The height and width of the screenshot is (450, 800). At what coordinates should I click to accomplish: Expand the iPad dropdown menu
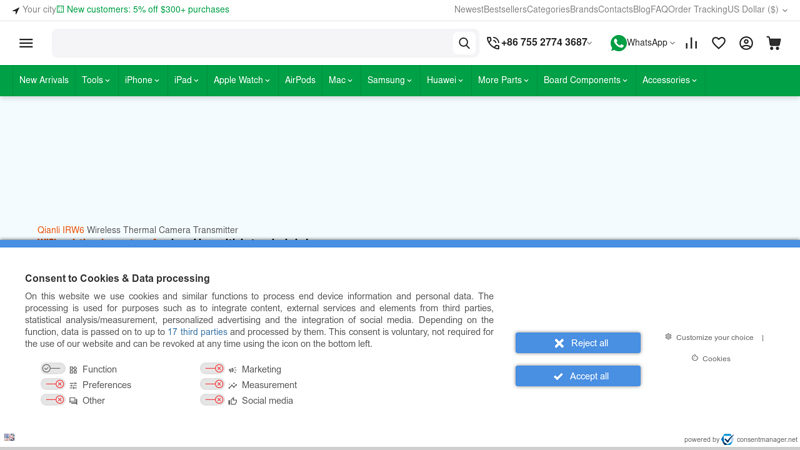point(186,80)
